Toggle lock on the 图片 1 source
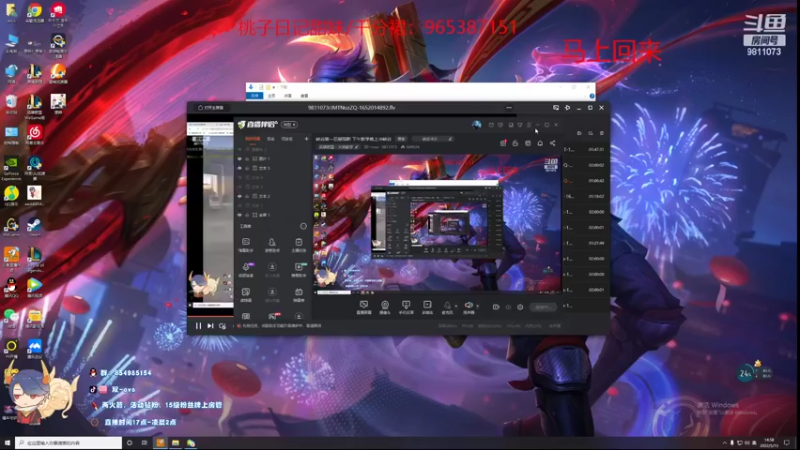800x450 pixels. pyautogui.click(x=247, y=159)
